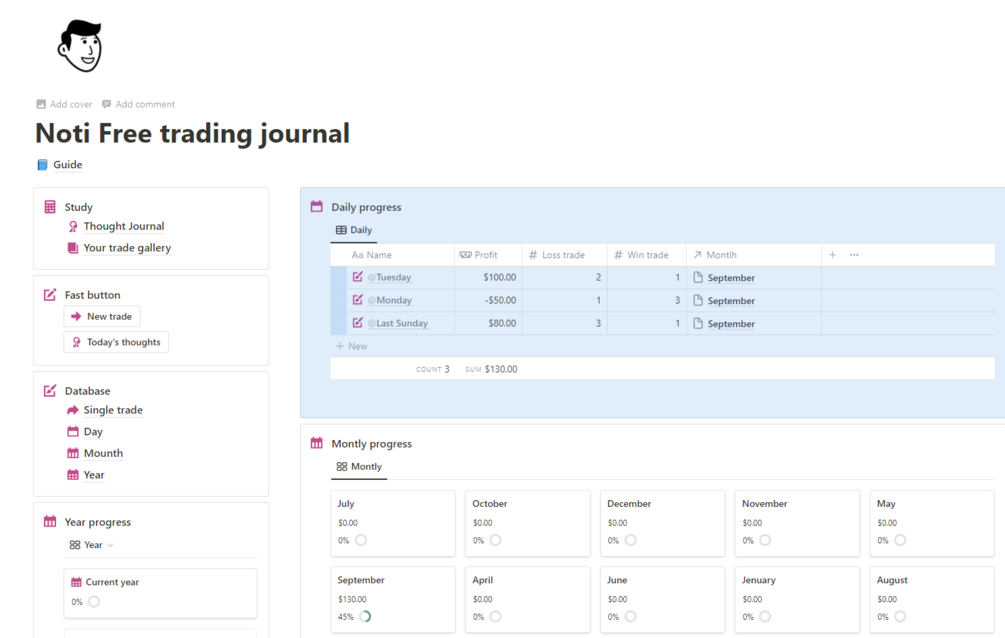
Task: Click the Database section pencil icon
Action: (50, 390)
